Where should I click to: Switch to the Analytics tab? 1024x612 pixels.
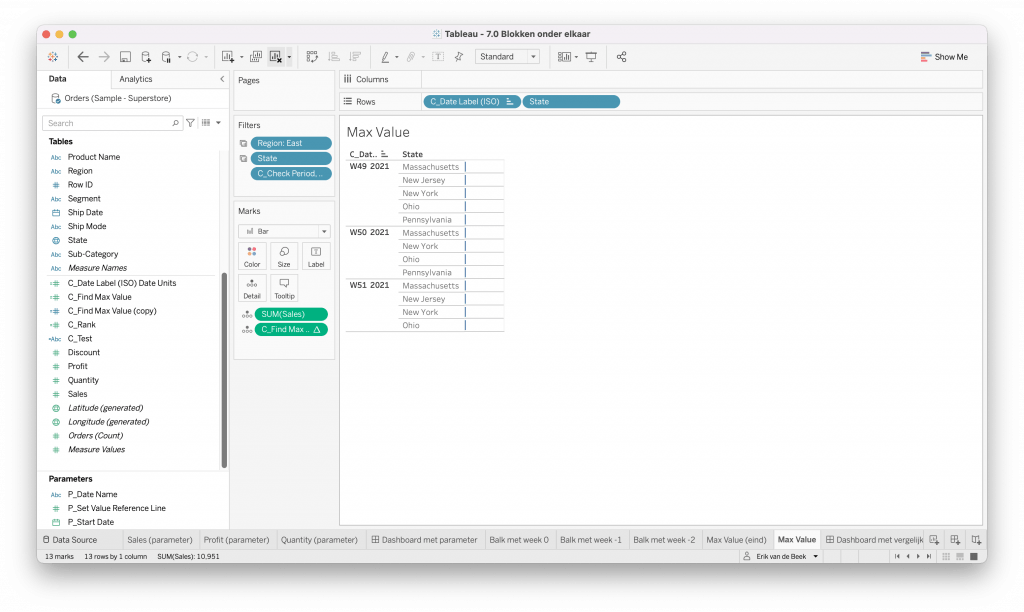coord(136,79)
